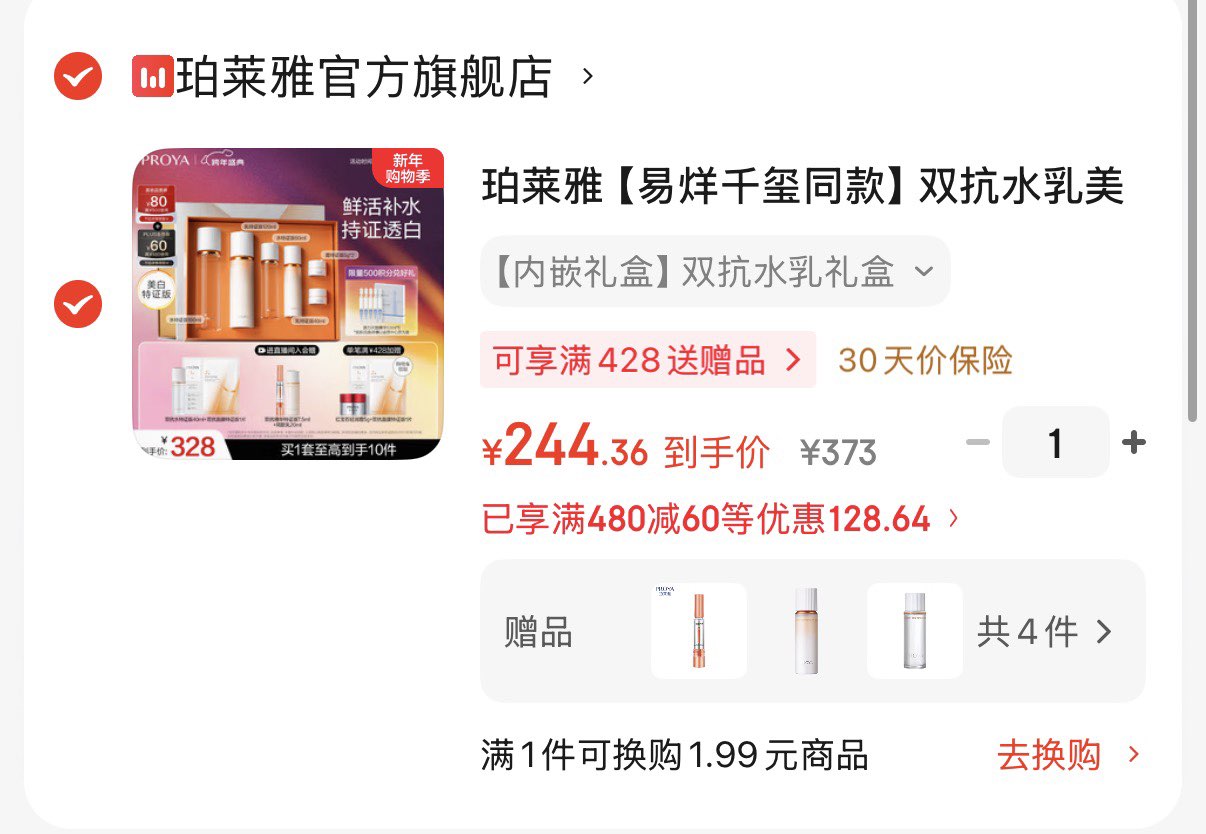Image resolution: width=1206 pixels, height=834 pixels.
Task: Uncheck the product item checkbox
Action: pyautogui.click(x=78, y=304)
